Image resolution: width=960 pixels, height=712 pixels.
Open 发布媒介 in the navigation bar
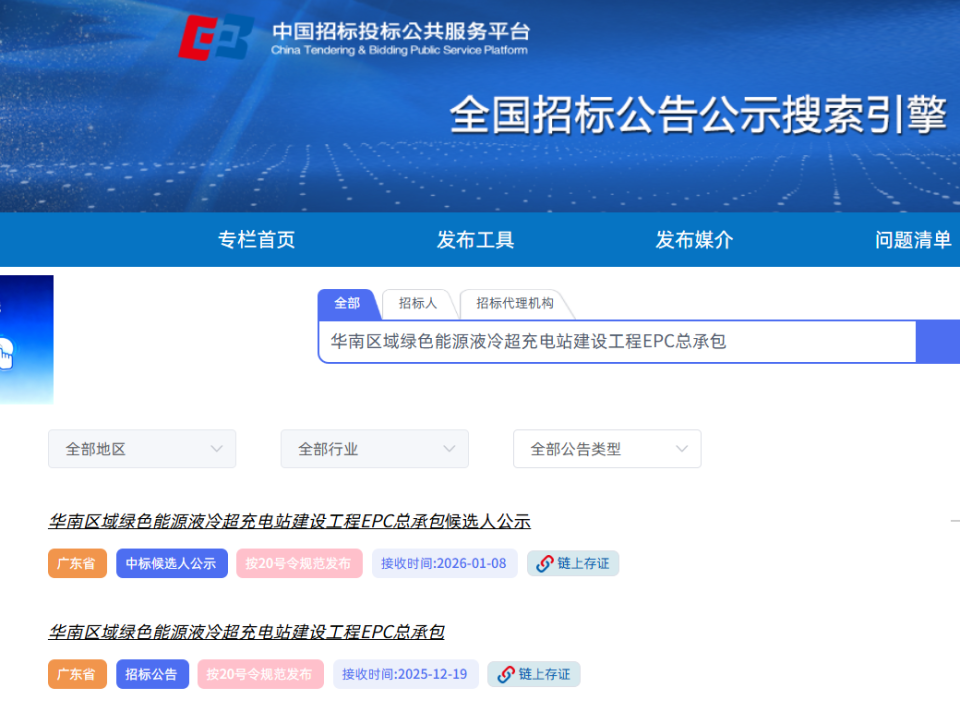coord(694,239)
